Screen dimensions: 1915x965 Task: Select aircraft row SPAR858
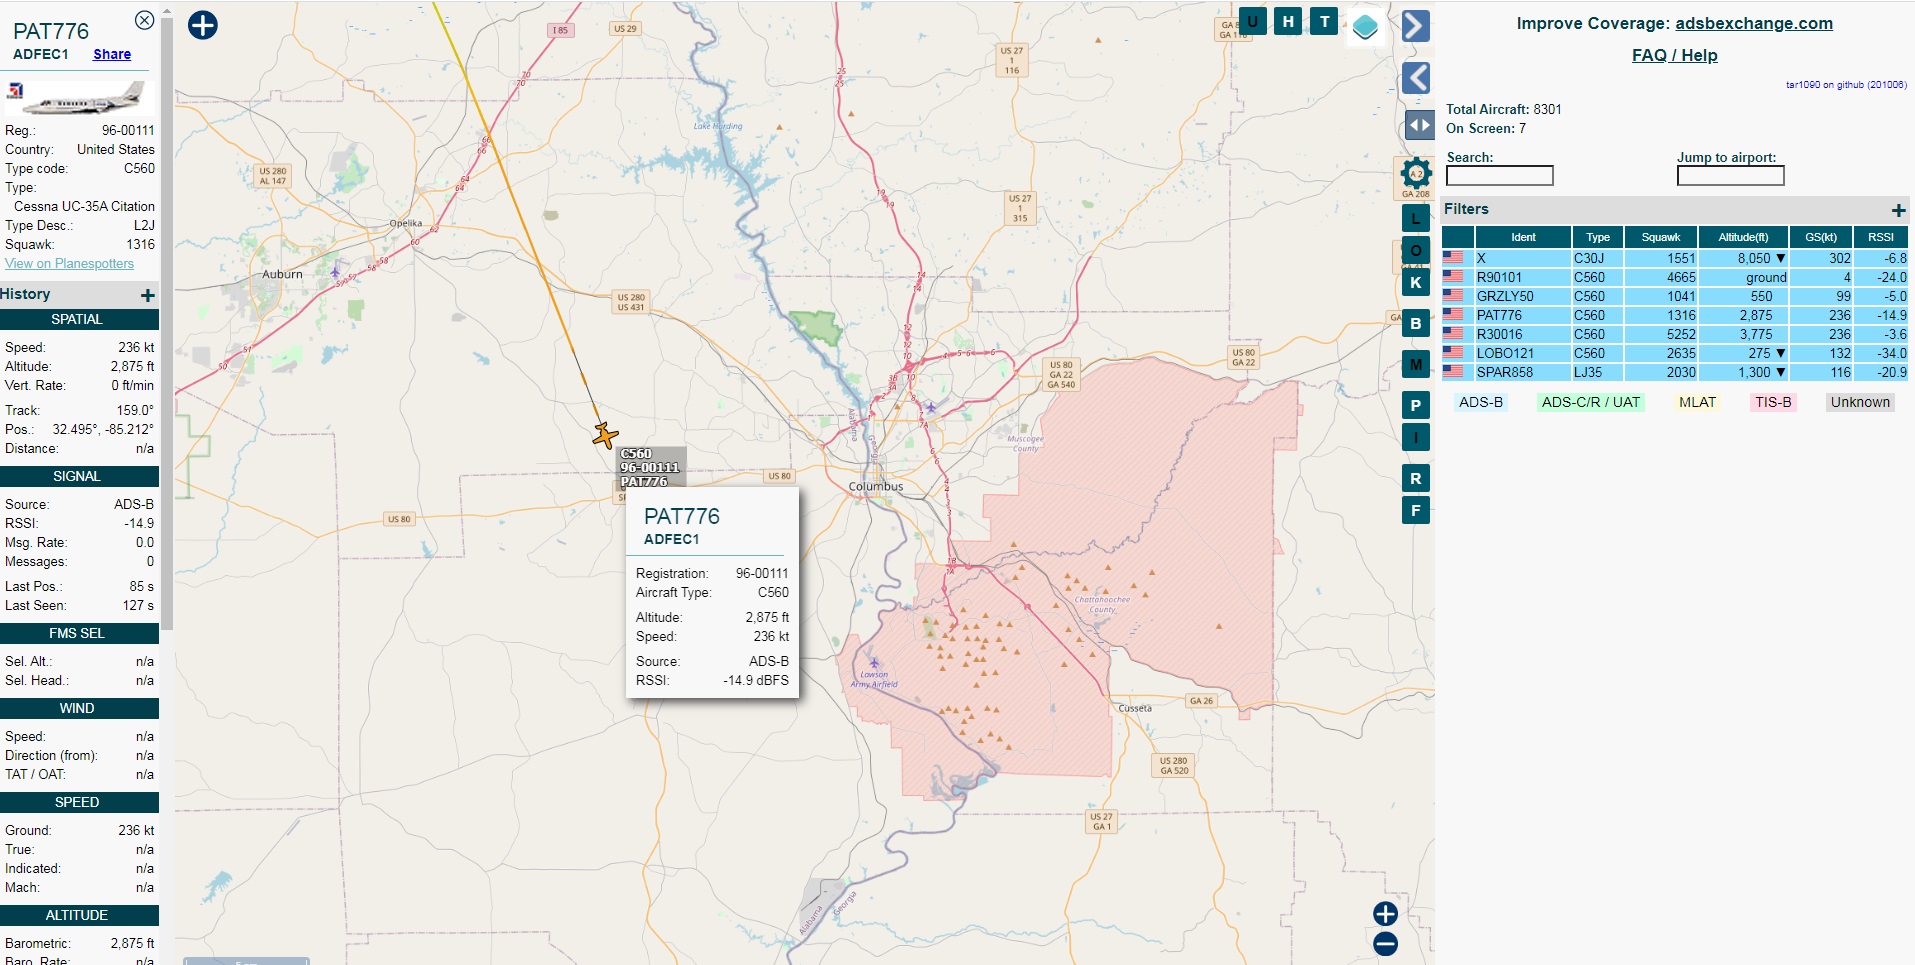coord(1674,372)
